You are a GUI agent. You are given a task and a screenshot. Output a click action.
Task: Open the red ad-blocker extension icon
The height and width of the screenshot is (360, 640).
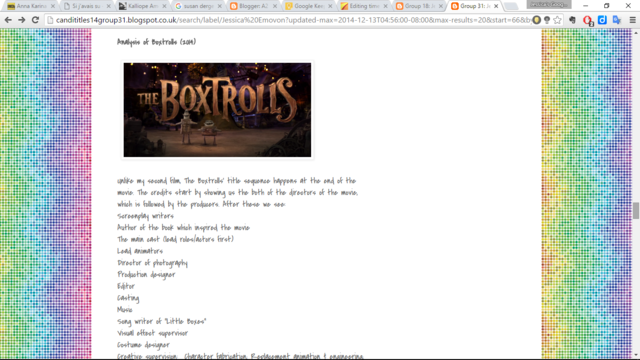(x=588, y=20)
